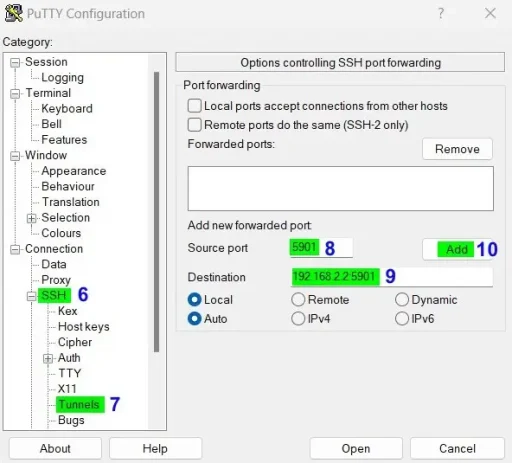This screenshot has width=512, height=463.
Task: Select Host keys under SSH
Action: (x=84, y=327)
